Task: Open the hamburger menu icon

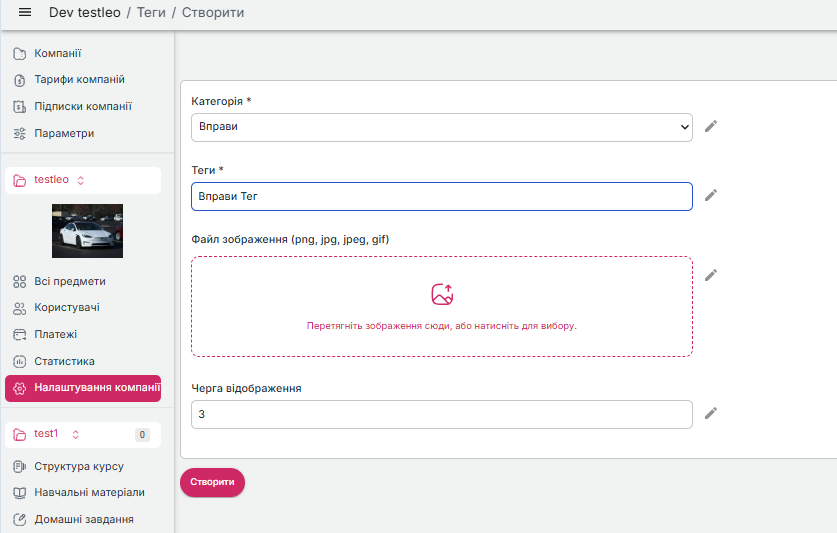Action: click(25, 13)
